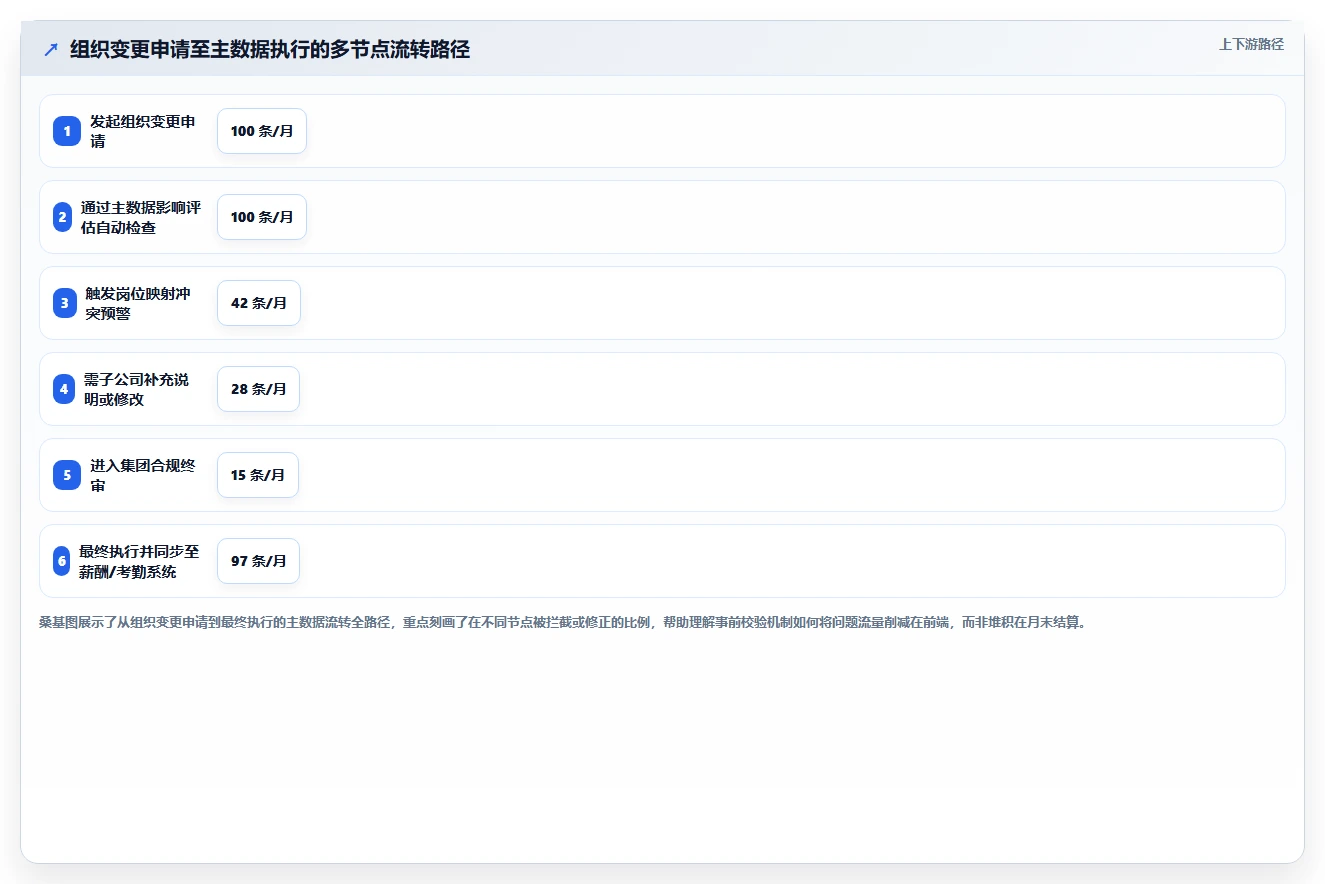The height and width of the screenshot is (884, 1325).
Task: Click the 上下游路径 label in the header
Action: click(x=1251, y=44)
